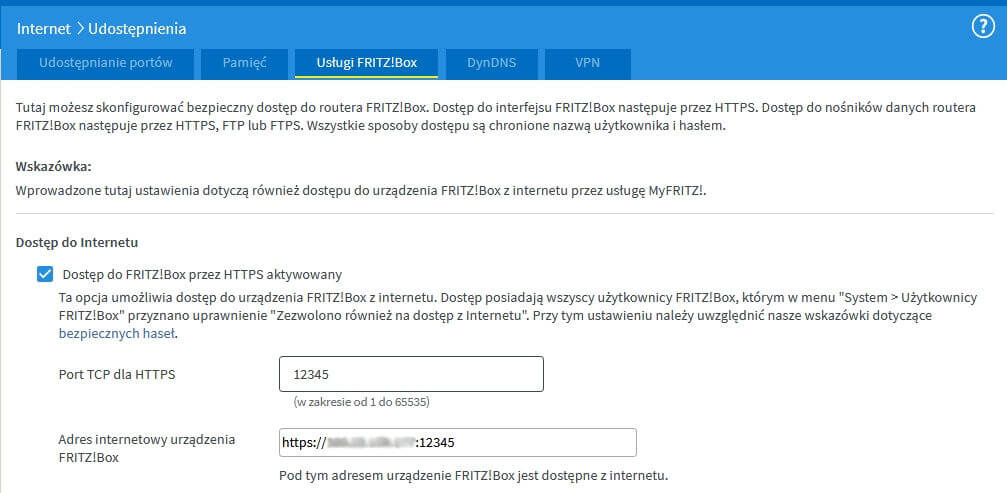This screenshot has width=1007, height=493.
Task: Click the Port TCP dla HTTPS label
Action: click(117, 375)
